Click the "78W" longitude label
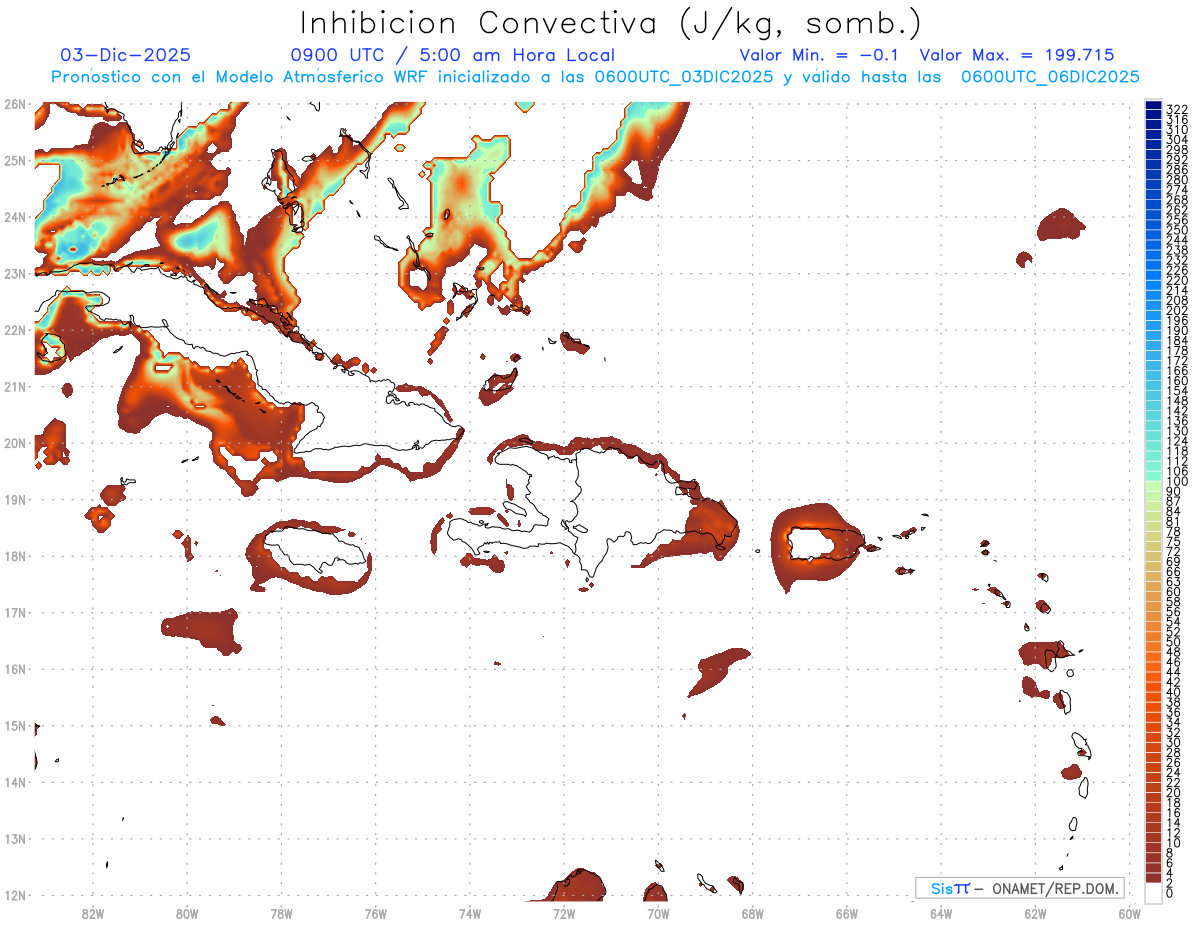 pyautogui.click(x=281, y=913)
